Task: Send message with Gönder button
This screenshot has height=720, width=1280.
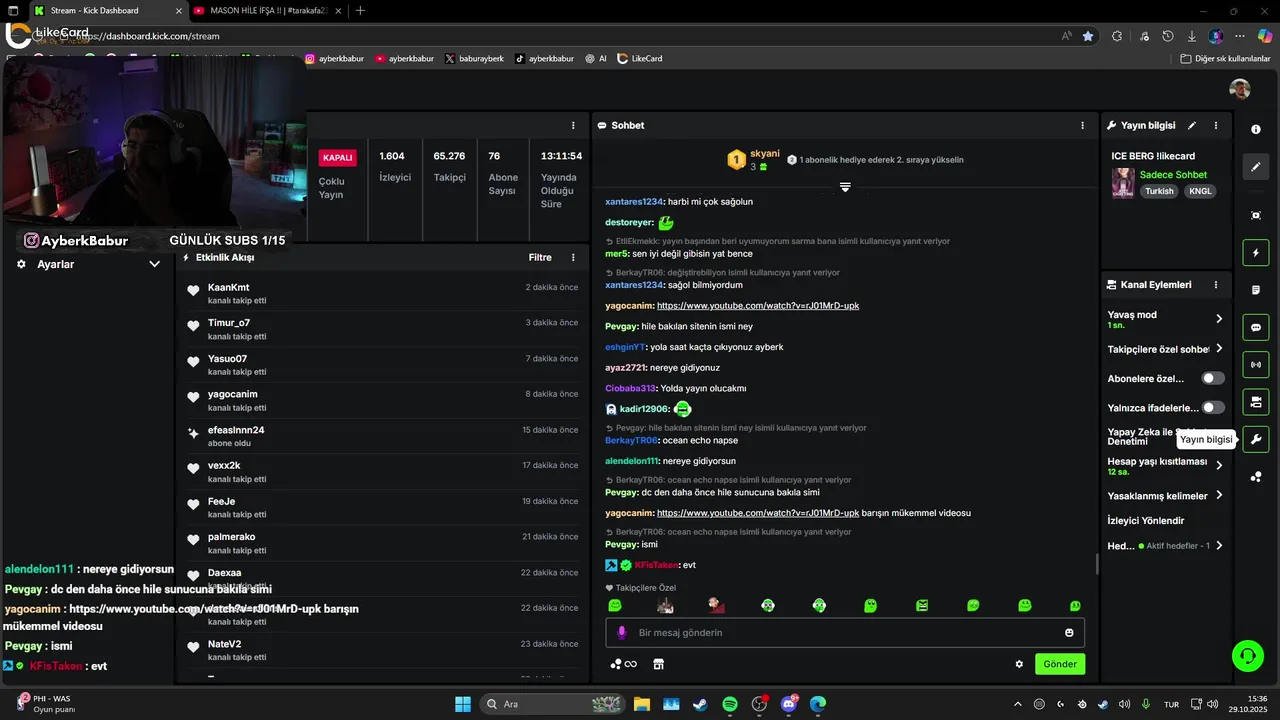Action: click(1060, 664)
